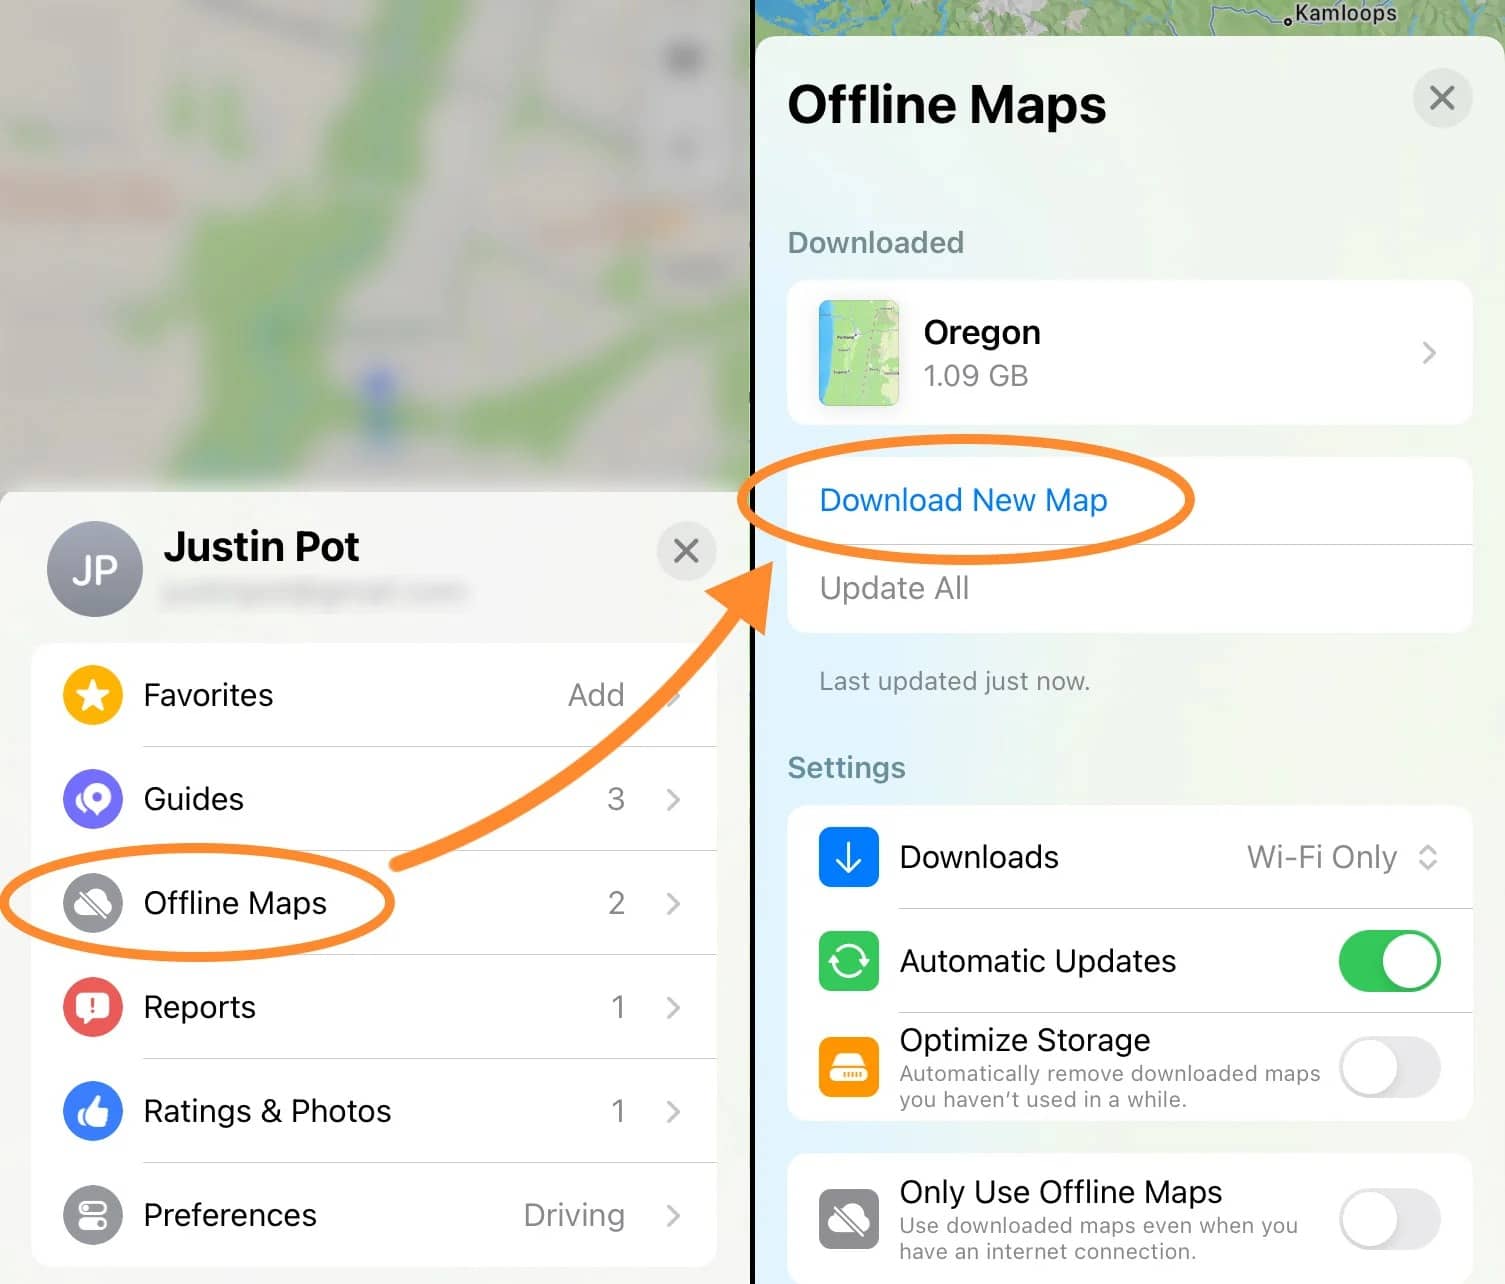Viewport: 1505px width, 1284px height.
Task: Click the blue Ratings & Photos thumbs-up icon
Action: coord(93,1111)
